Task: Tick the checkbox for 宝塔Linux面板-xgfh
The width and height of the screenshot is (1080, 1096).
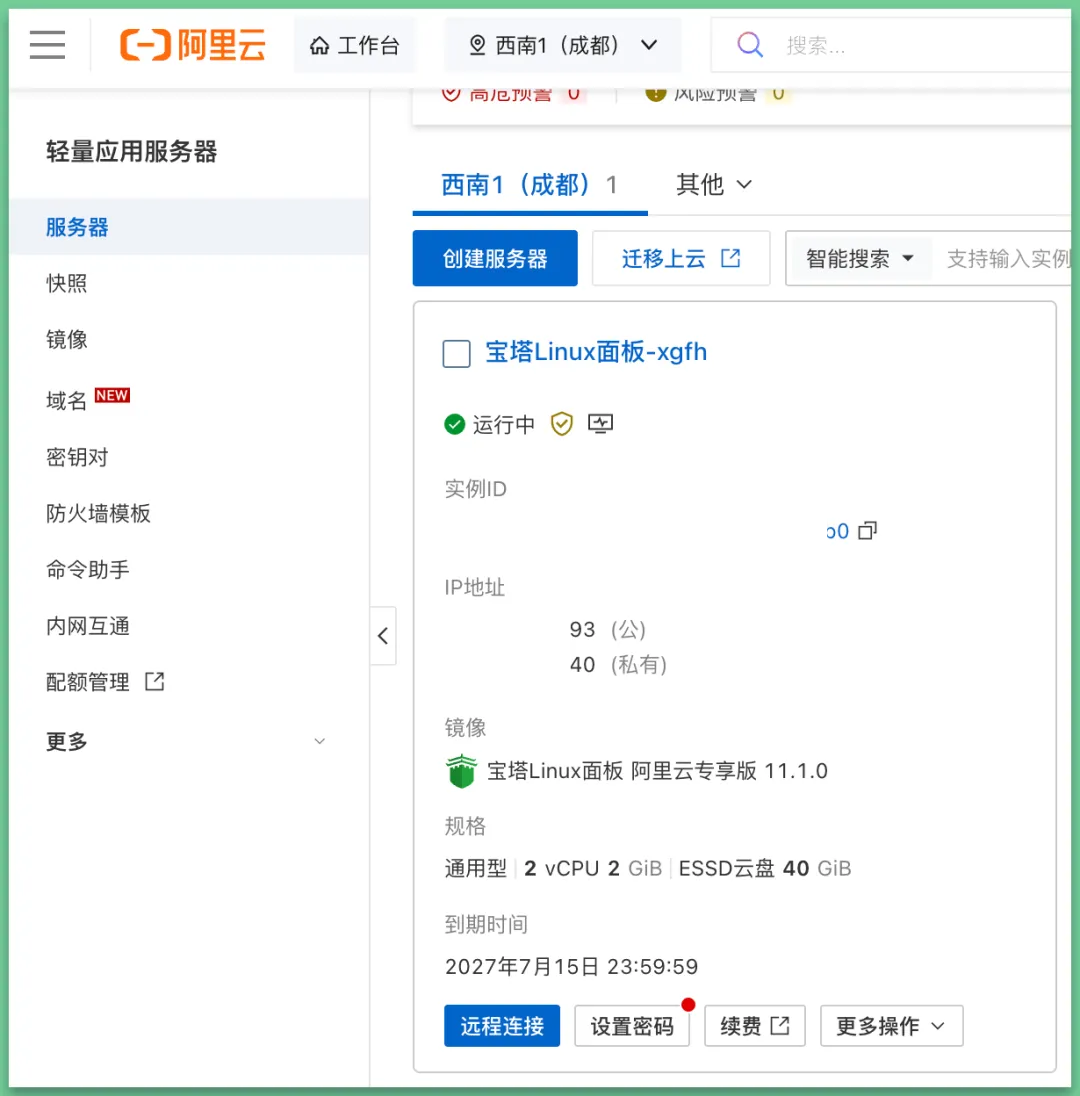Action: point(456,353)
